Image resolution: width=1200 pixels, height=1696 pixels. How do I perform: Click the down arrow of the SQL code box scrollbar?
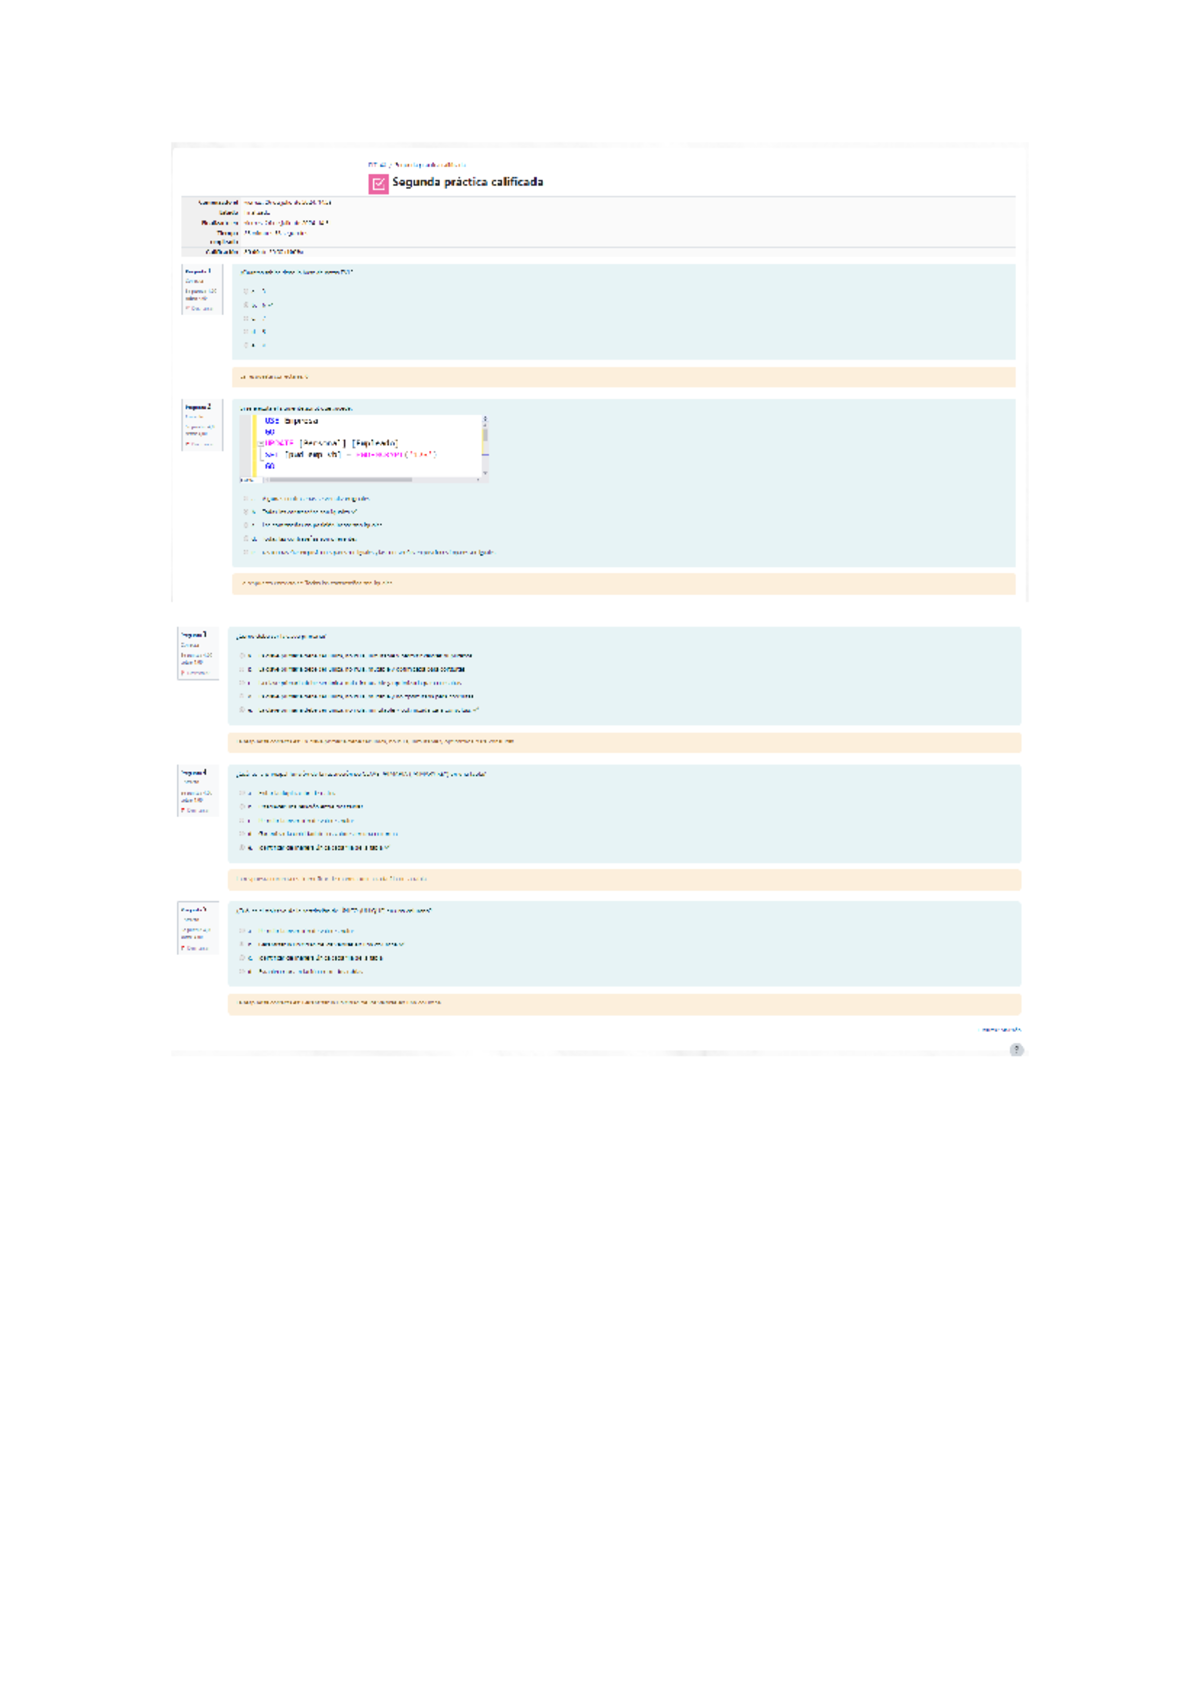click(485, 473)
